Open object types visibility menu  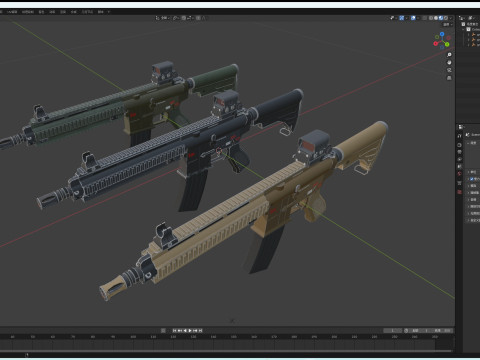[x=394, y=18]
